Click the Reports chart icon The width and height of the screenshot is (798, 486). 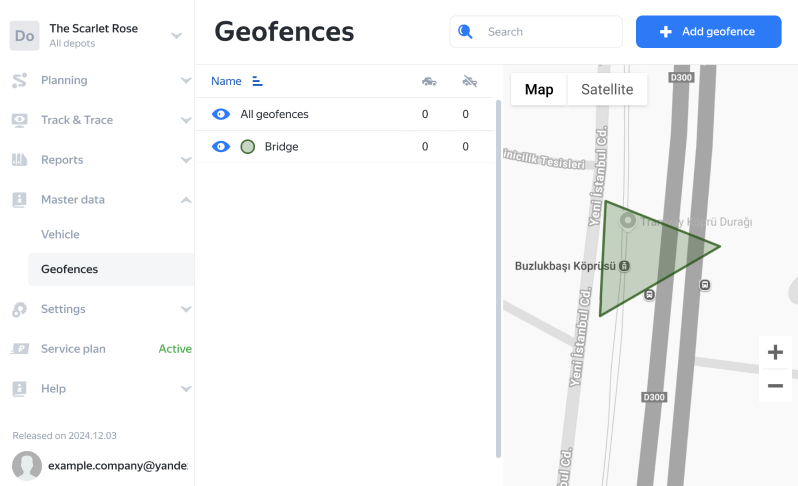click(x=19, y=160)
